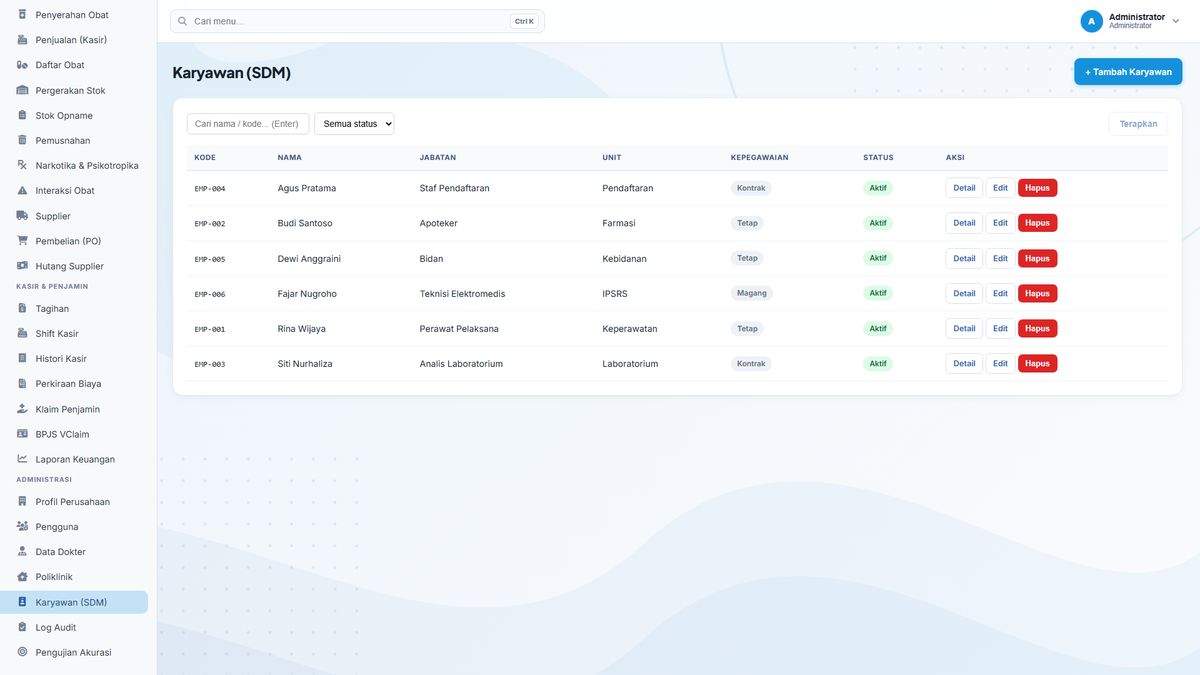Viewport: 1200px width, 675px height.
Task: Click the Tagihan invoice icon
Action: (x=22, y=309)
